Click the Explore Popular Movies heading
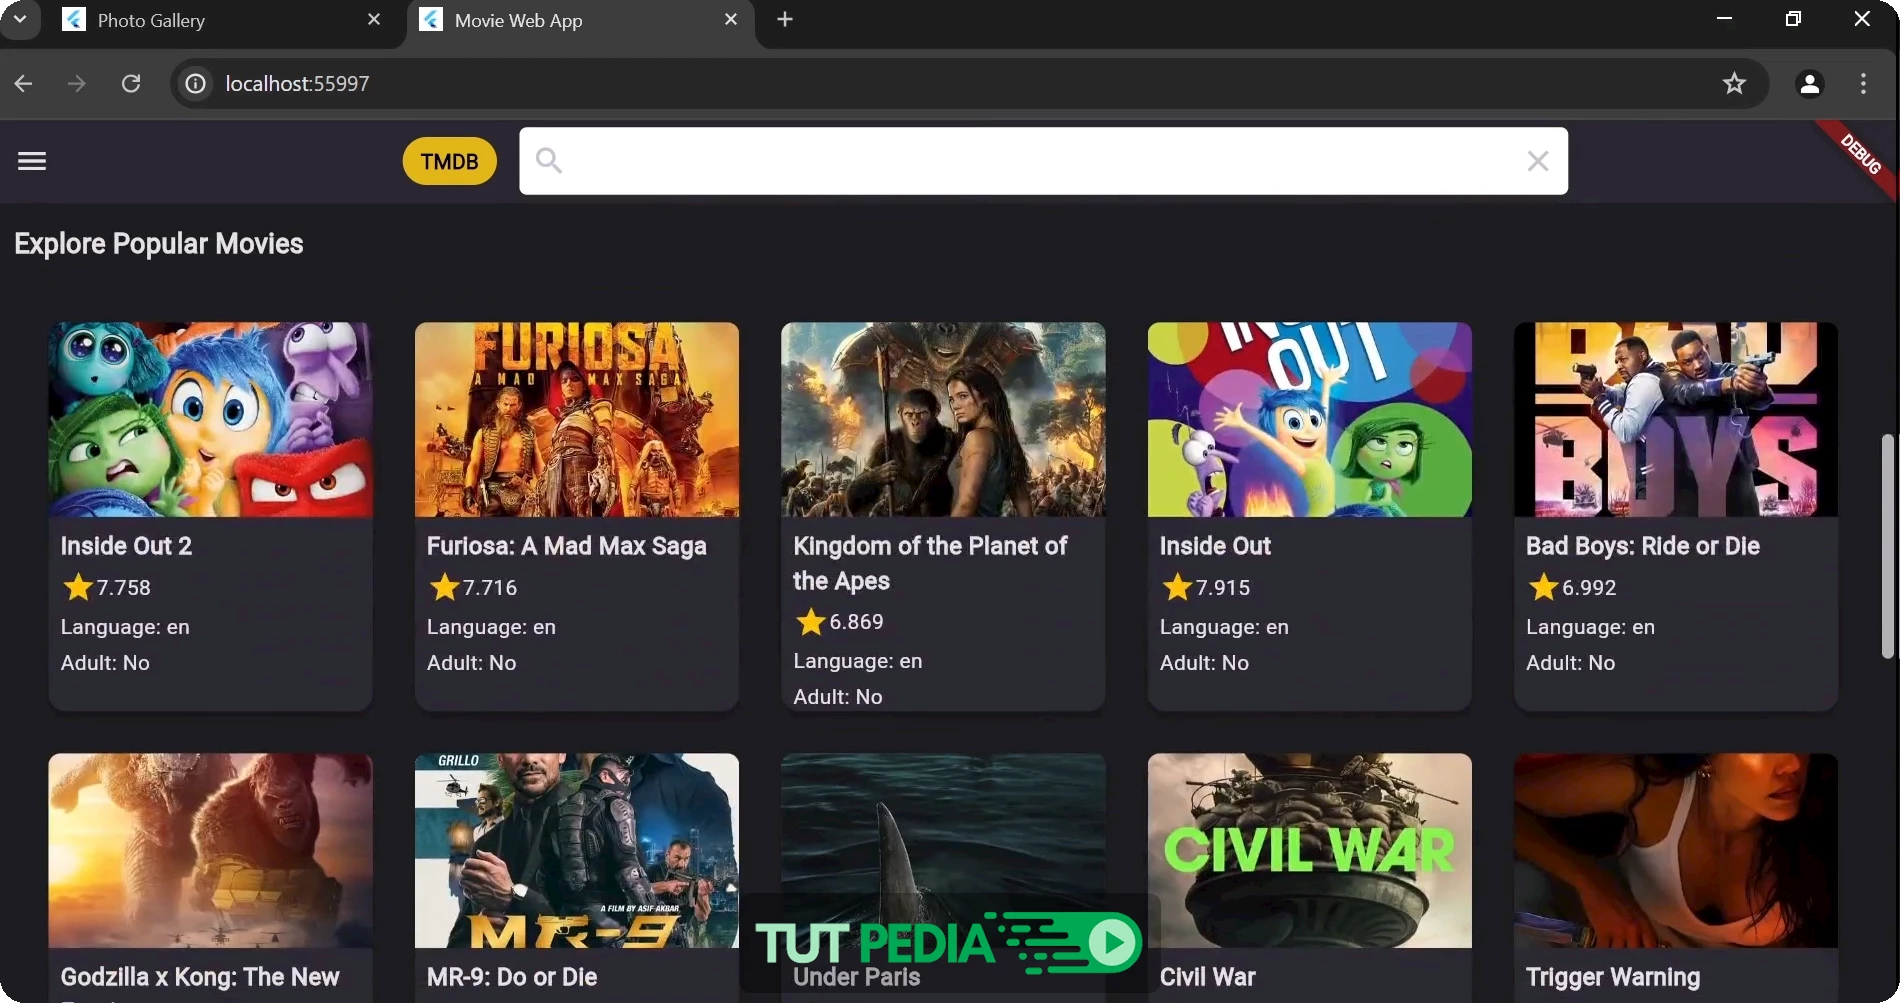The height and width of the screenshot is (1003, 1900). (x=159, y=244)
